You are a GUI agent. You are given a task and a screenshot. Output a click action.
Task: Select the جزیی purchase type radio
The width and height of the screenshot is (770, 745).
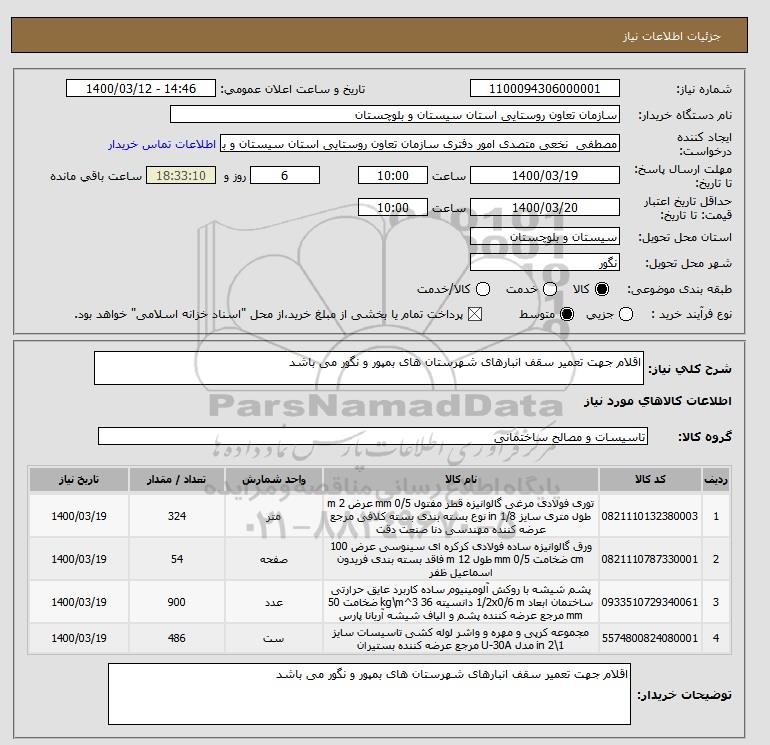pos(626,314)
